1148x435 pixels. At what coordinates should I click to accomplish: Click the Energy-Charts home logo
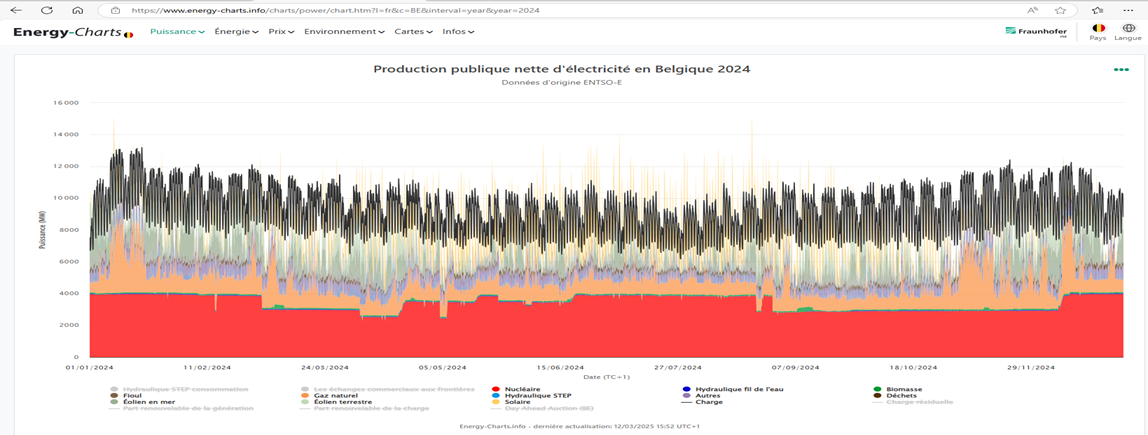pos(72,32)
